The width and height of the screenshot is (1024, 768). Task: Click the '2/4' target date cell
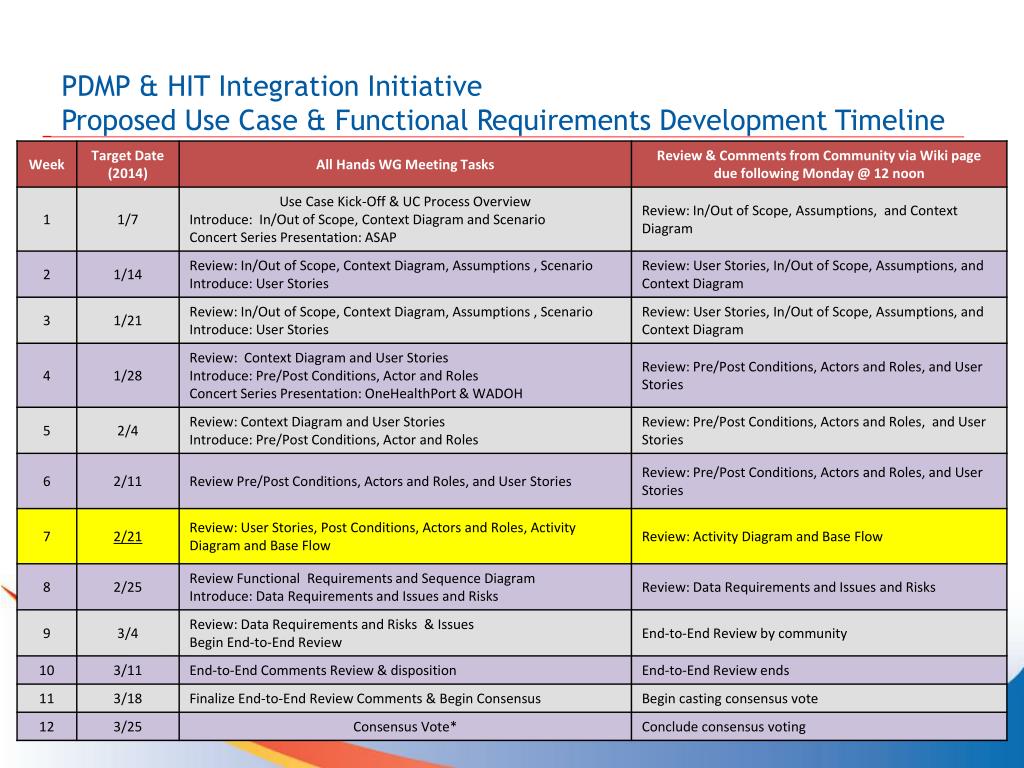click(127, 430)
